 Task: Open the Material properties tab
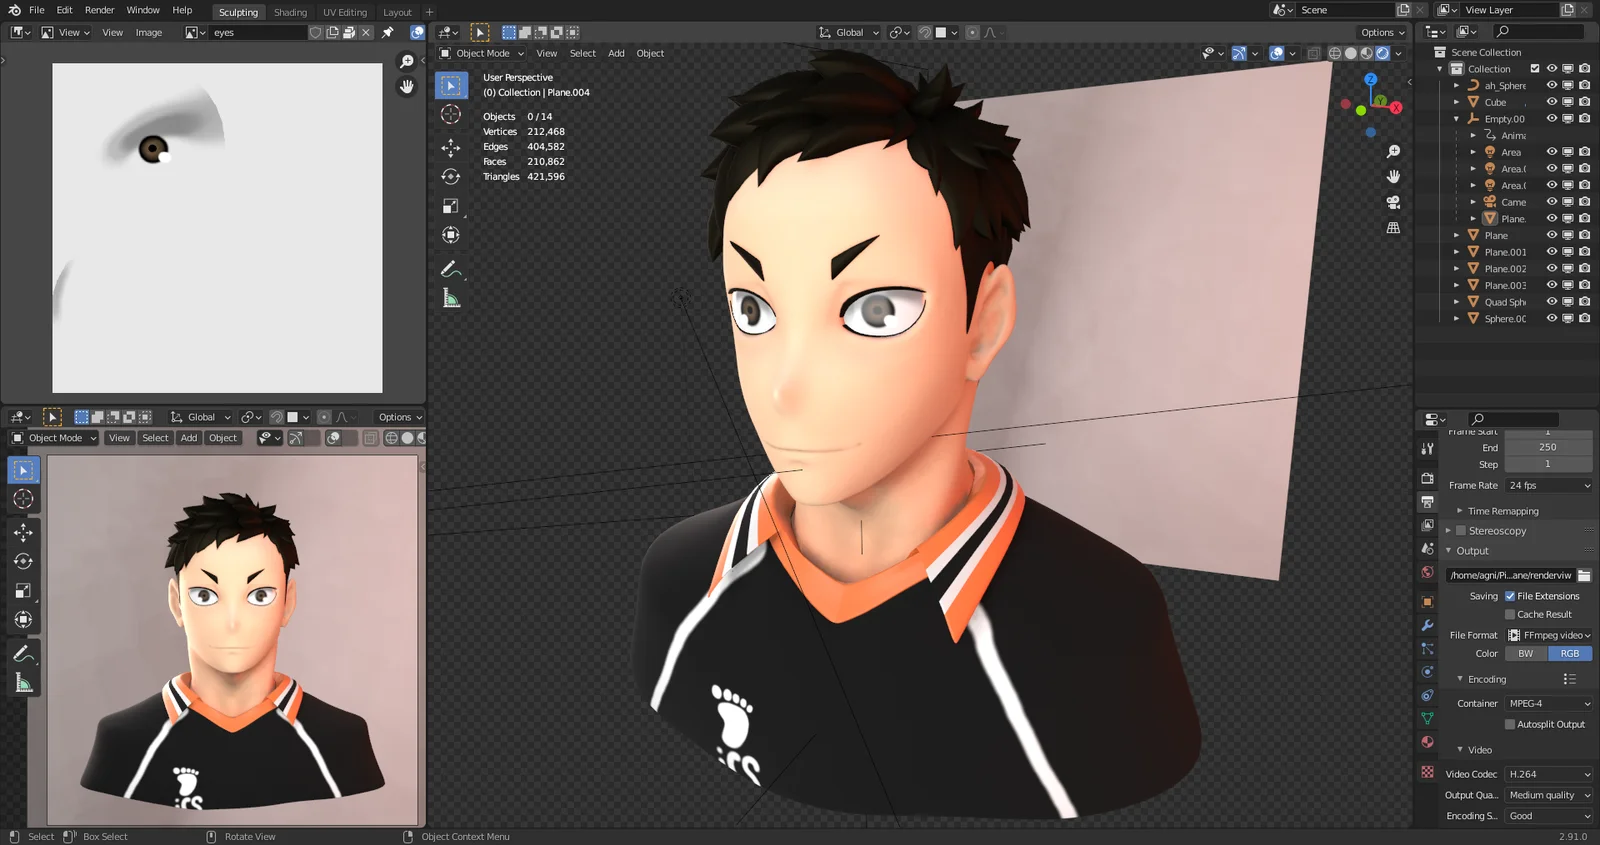tap(1427, 742)
